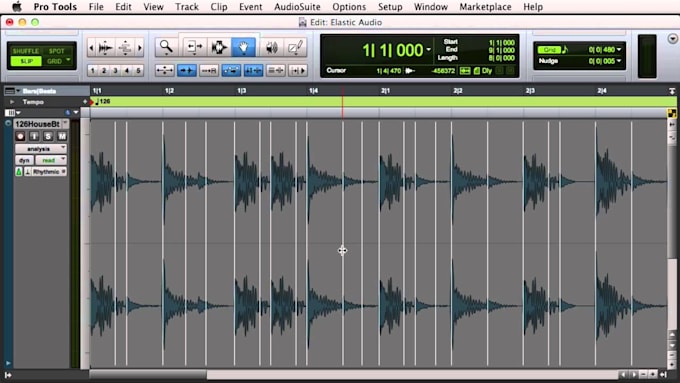Enable Slip edit mode
Viewport: 680px width, 383px height.
tap(26, 61)
